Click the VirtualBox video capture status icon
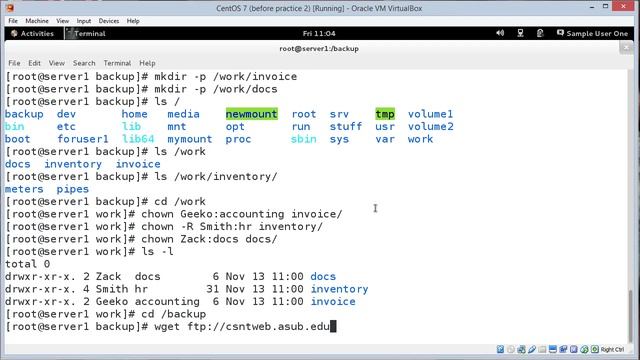 (x=563, y=349)
